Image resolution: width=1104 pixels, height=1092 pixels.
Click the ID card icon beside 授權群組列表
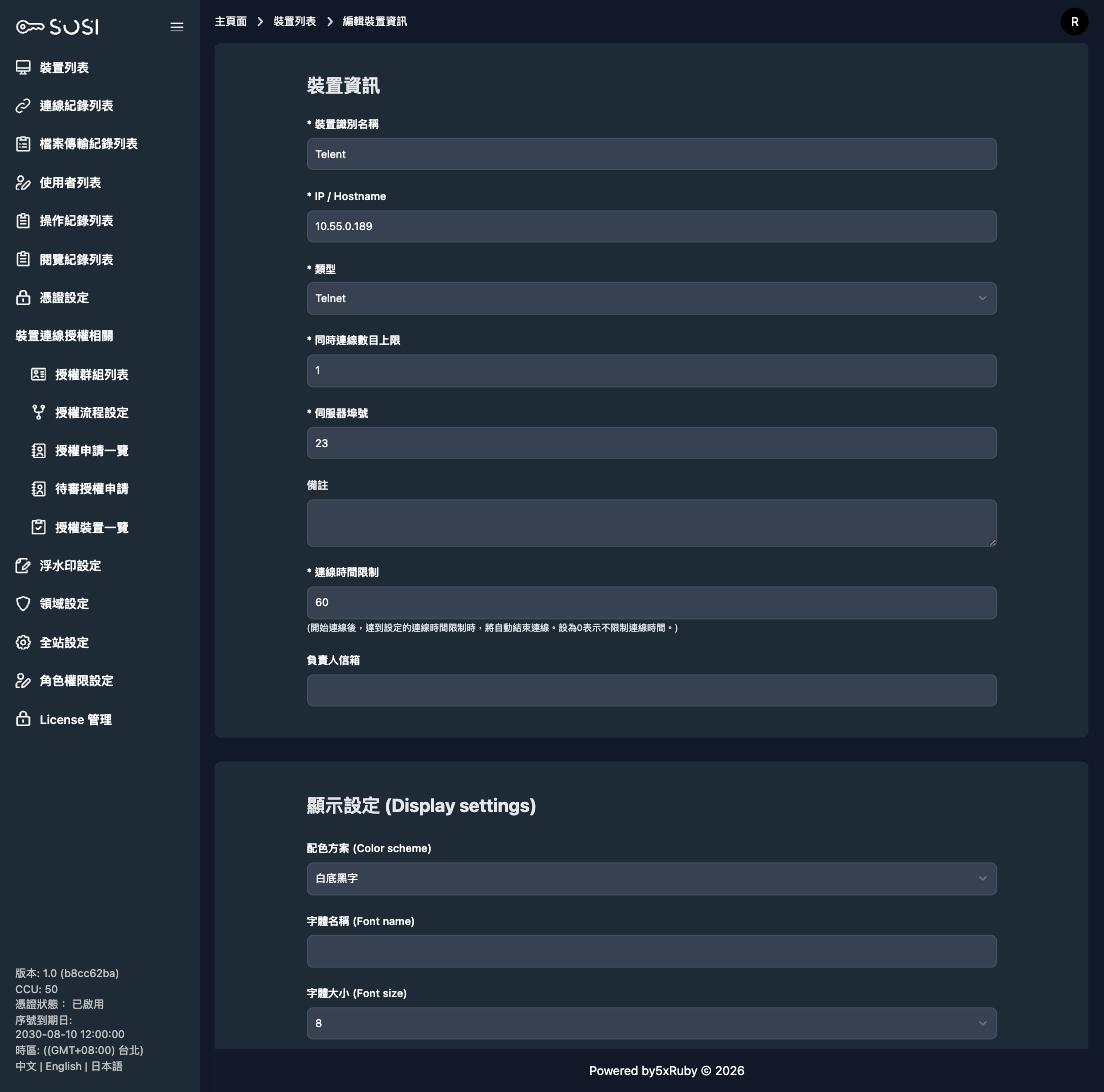39,375
